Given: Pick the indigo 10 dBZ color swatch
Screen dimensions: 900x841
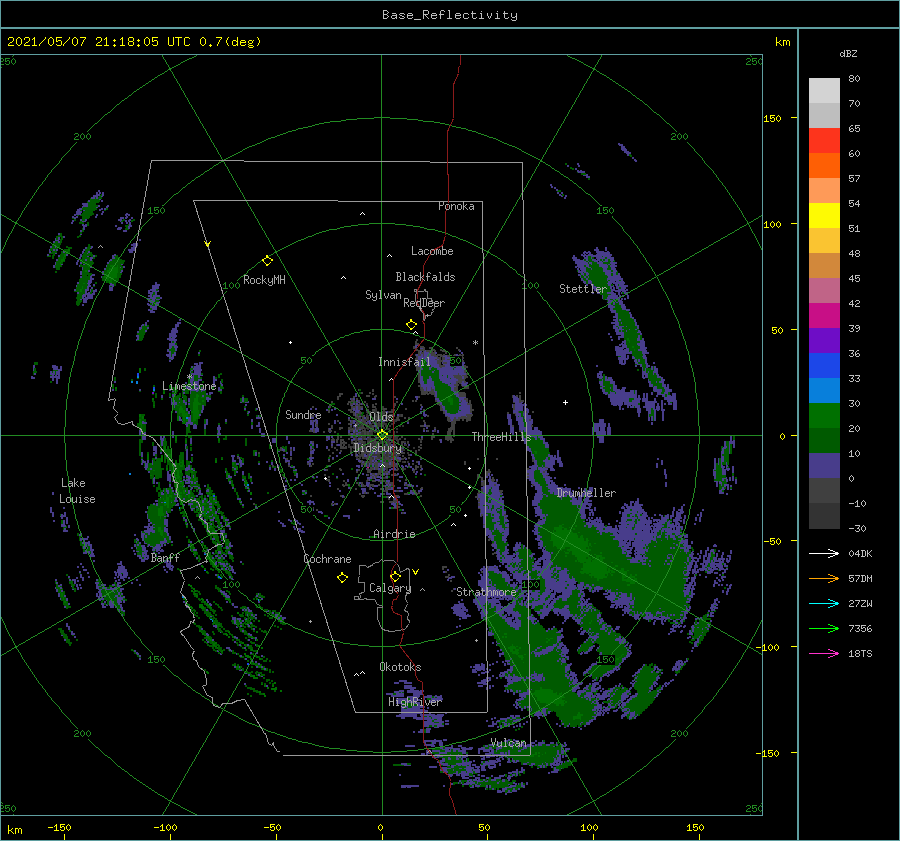Looking at the screenshot, I should pos(824,465).
